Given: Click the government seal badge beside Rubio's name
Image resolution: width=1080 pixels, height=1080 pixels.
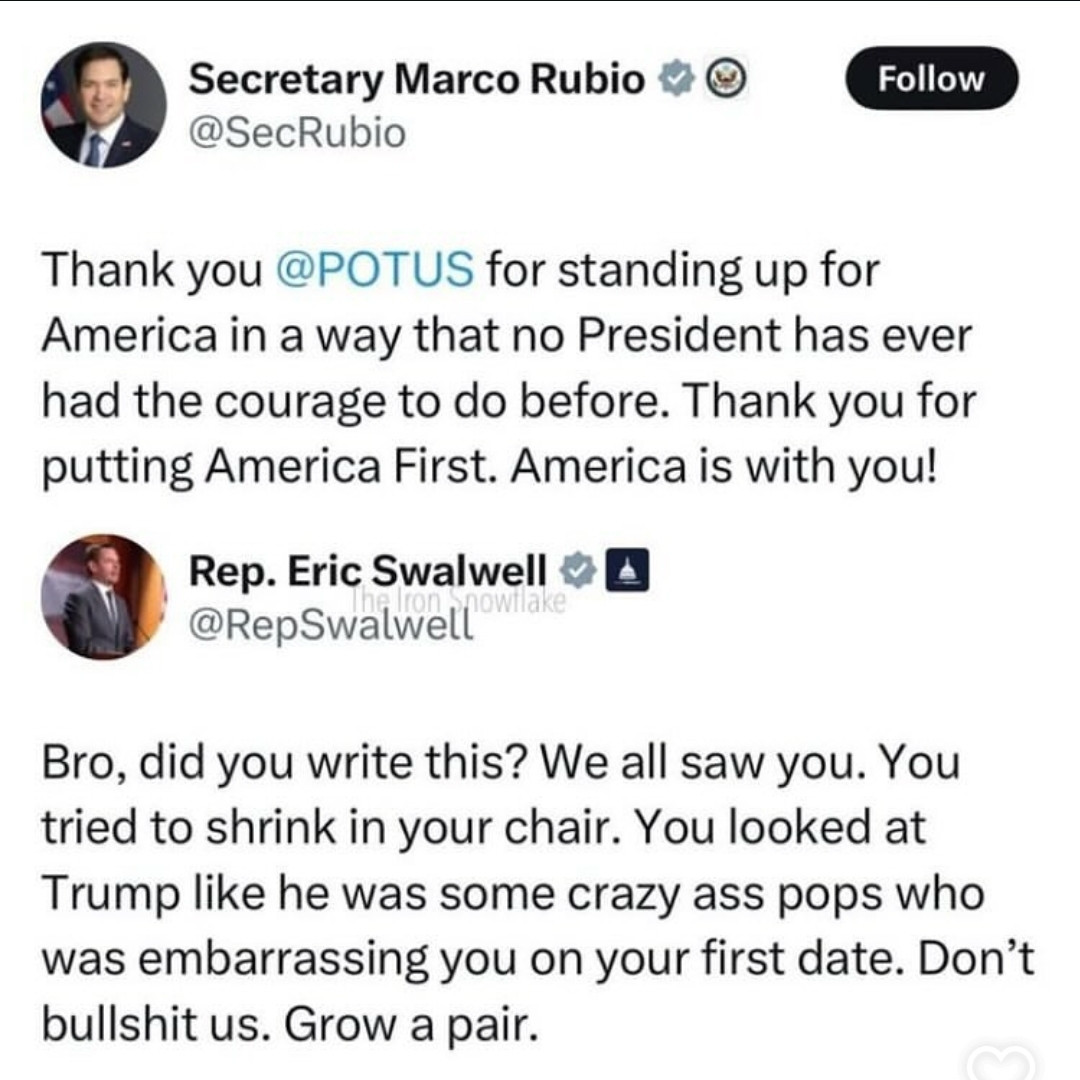Looking at the screenshot, I should [723, 80].
